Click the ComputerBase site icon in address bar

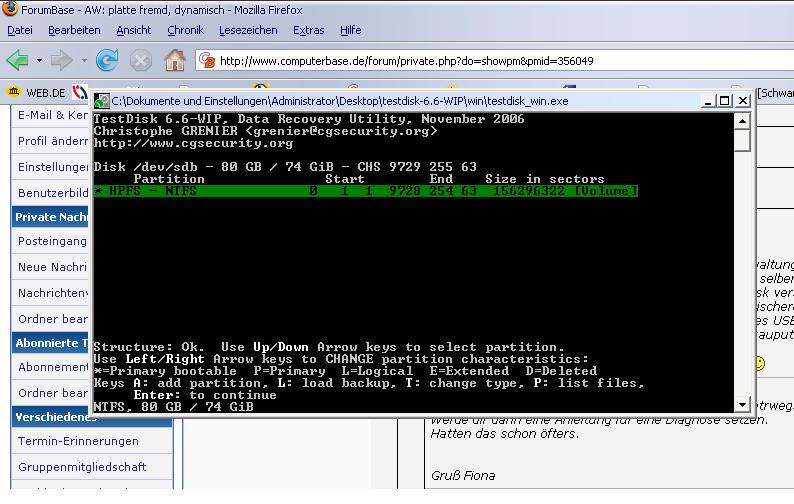click(206, 60)
